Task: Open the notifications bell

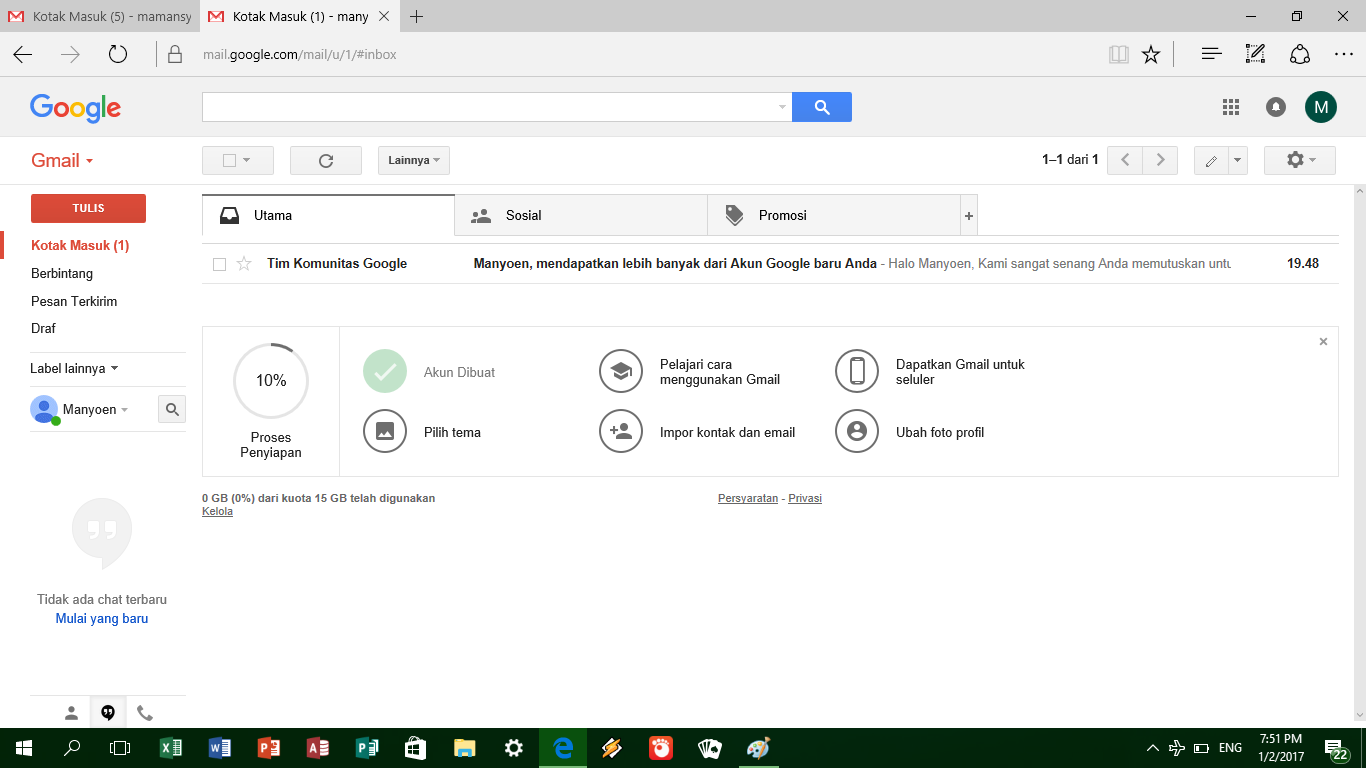Action: pos(1275,106)
